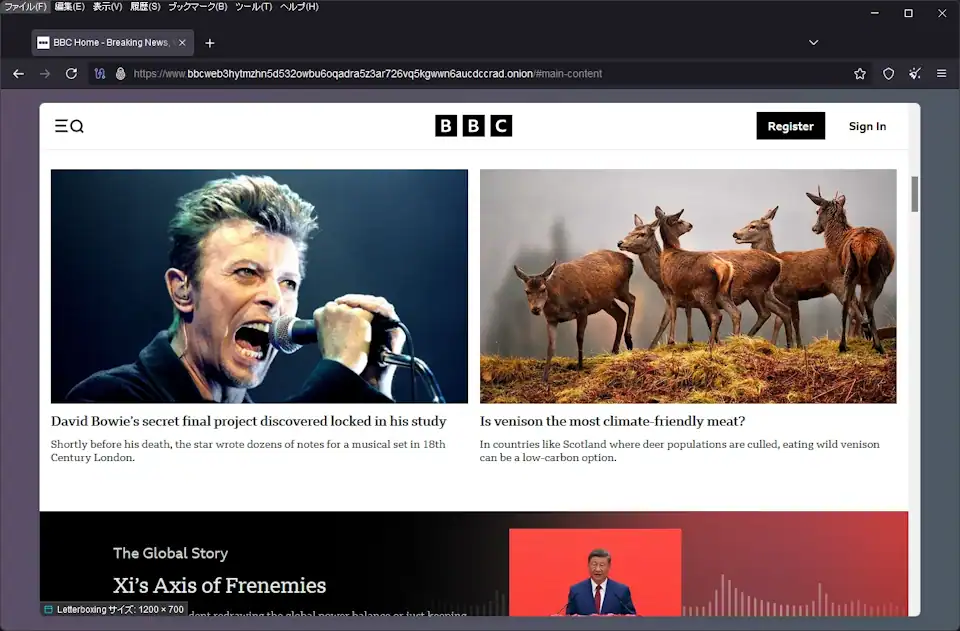Expand the list all tabs chevron
This screenshot has width=960, height=631.
[x=813, y=43]
